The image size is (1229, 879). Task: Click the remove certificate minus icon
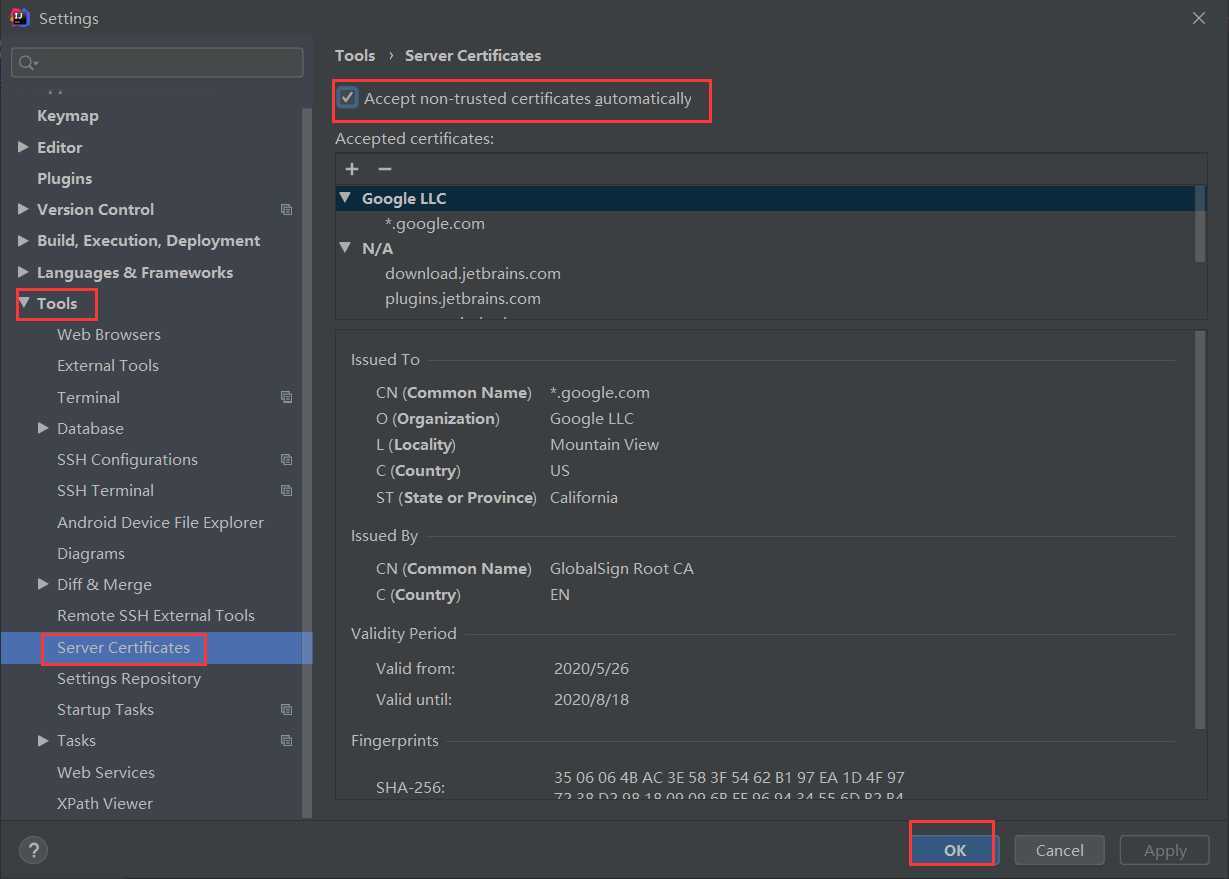pos(384,169)
